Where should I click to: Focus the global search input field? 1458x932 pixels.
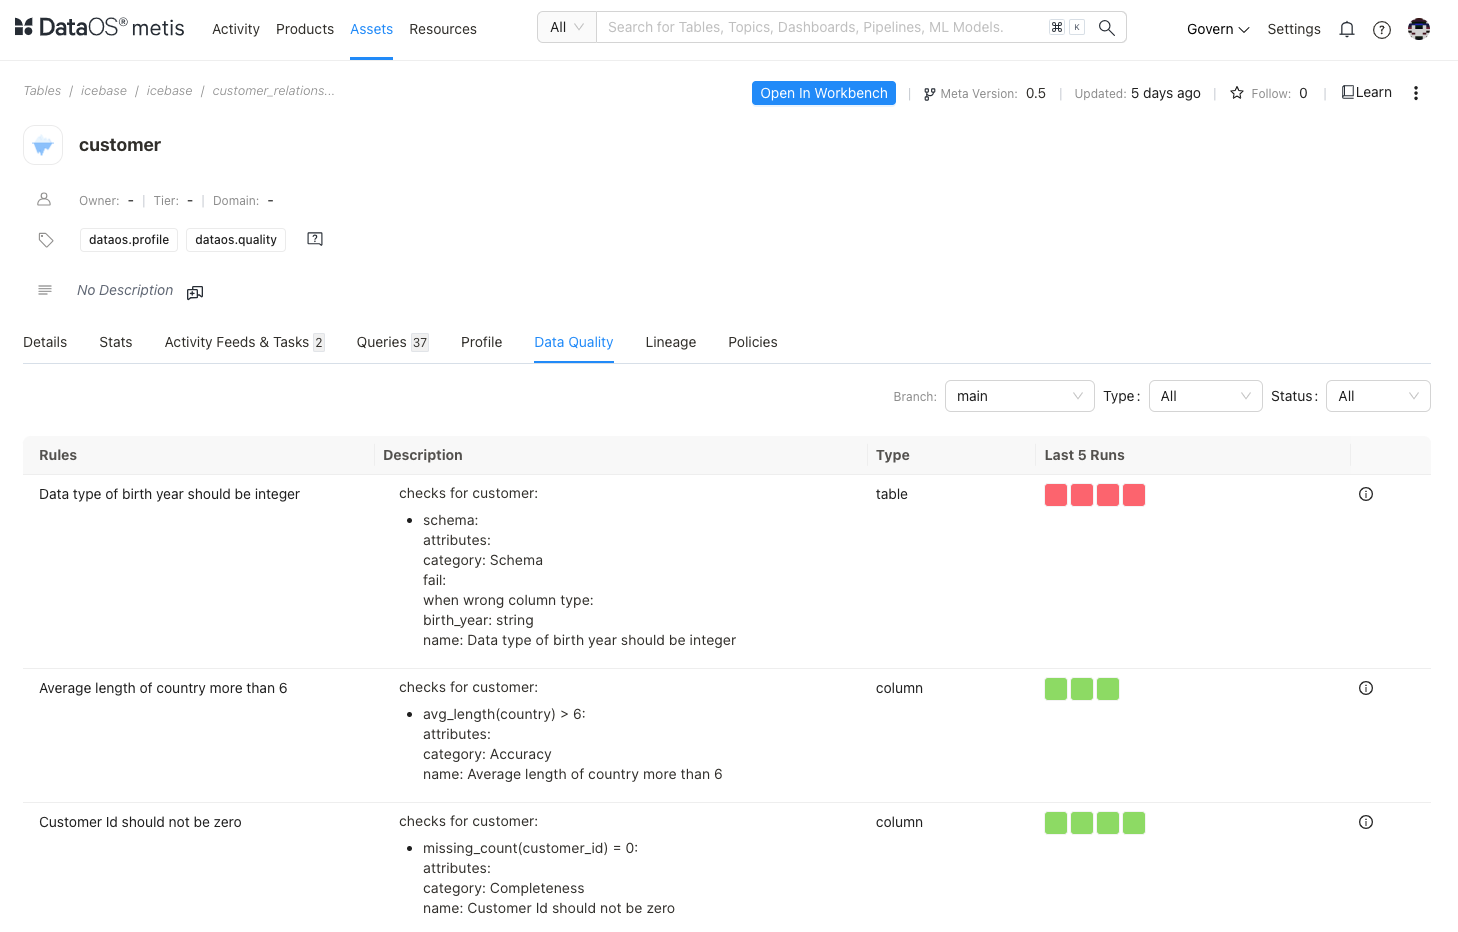[822, 27]
